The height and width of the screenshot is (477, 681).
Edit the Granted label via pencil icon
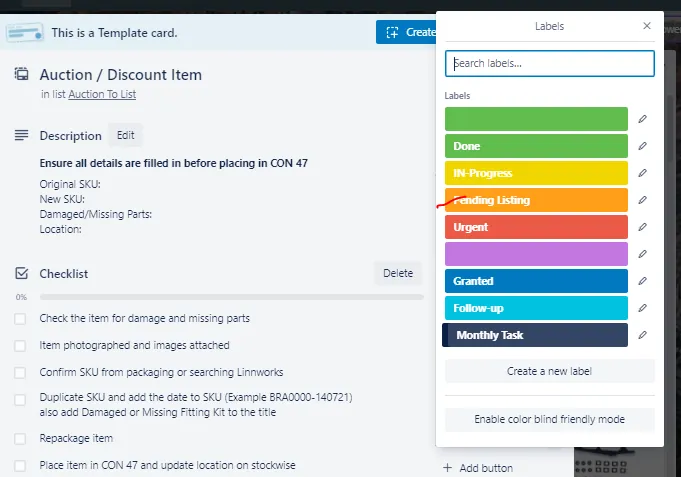pos(642,281)
